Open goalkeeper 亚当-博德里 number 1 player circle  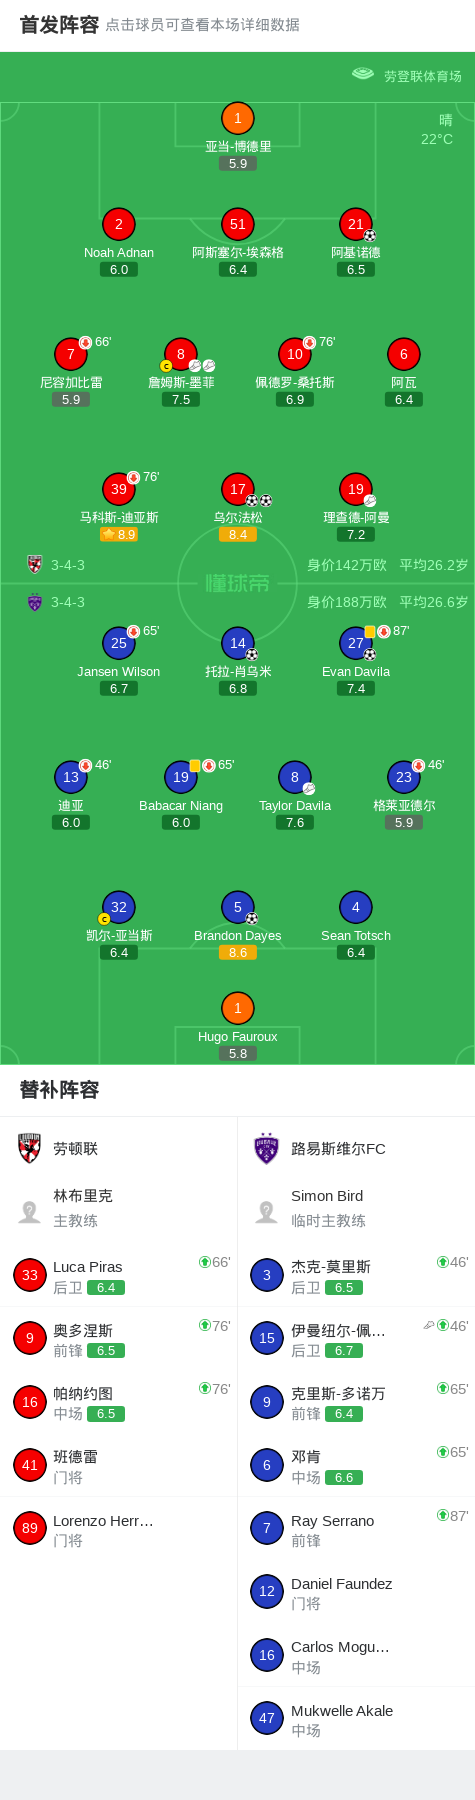point(237,118)
